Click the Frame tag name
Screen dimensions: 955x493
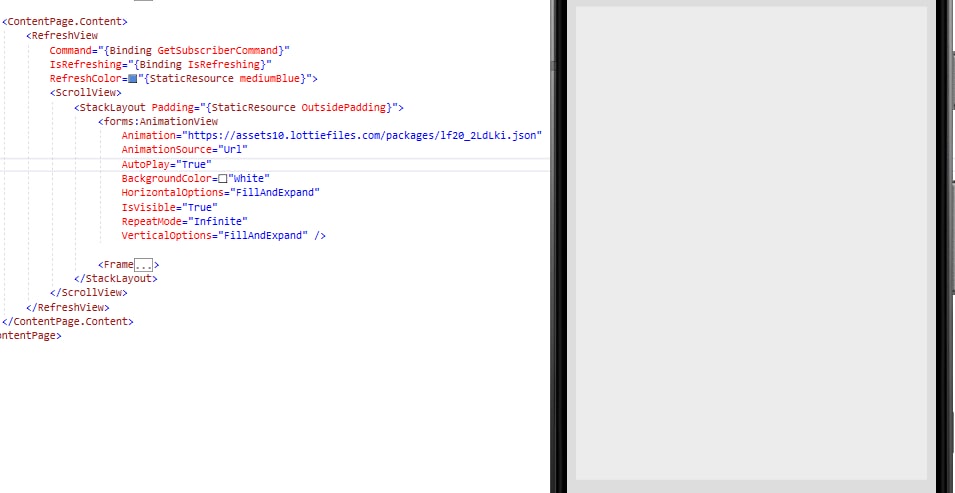(119, 264)
